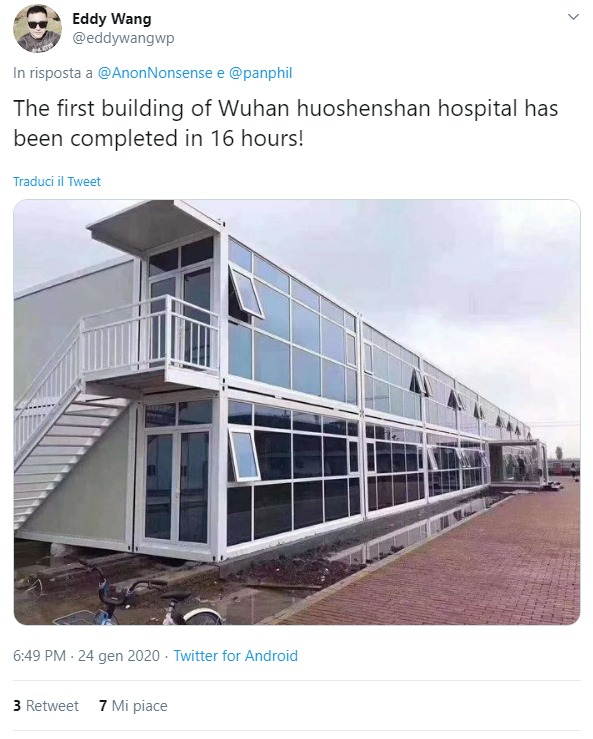Visit the @AnonNonsense profile link

click(x=155, y=73)
